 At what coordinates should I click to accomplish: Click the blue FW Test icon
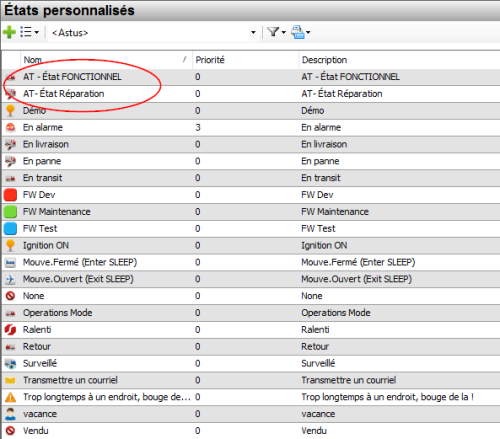point(10,229)
